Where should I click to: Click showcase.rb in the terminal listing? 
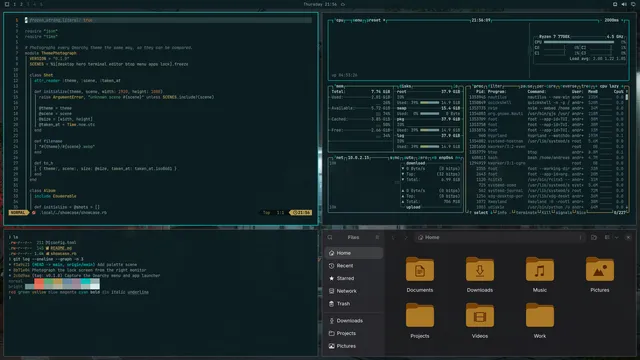pos(63,253)
